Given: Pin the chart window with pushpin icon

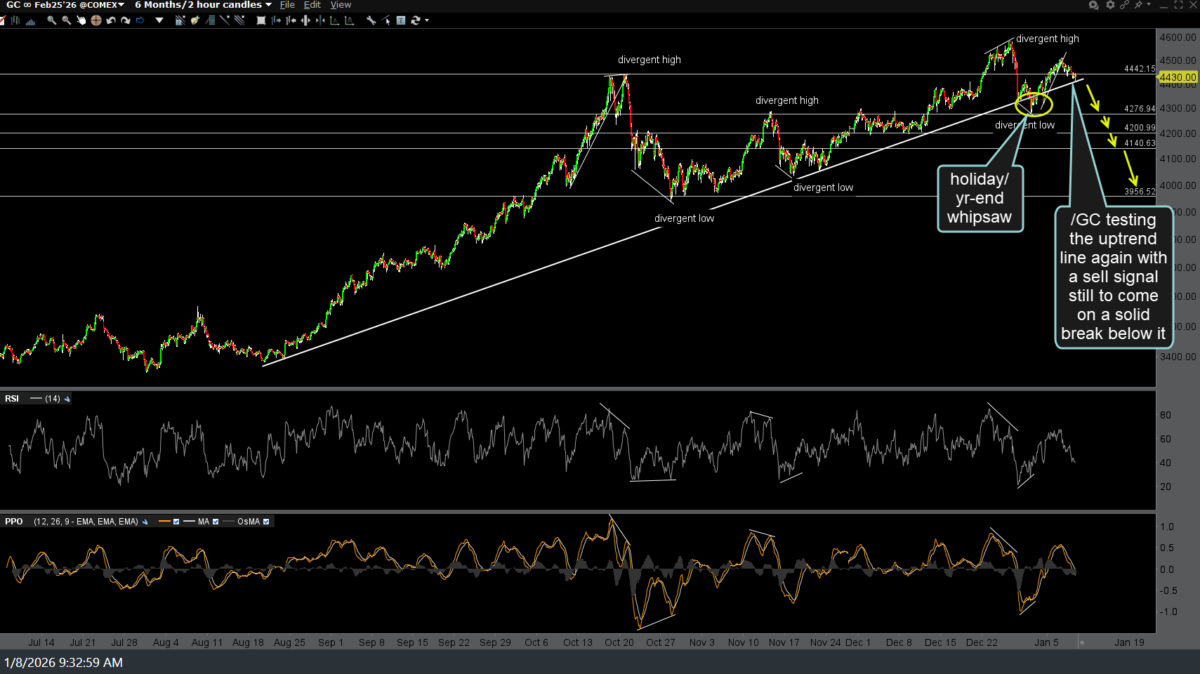Looking at the screenshot, I should click(x=1138, y=5).
